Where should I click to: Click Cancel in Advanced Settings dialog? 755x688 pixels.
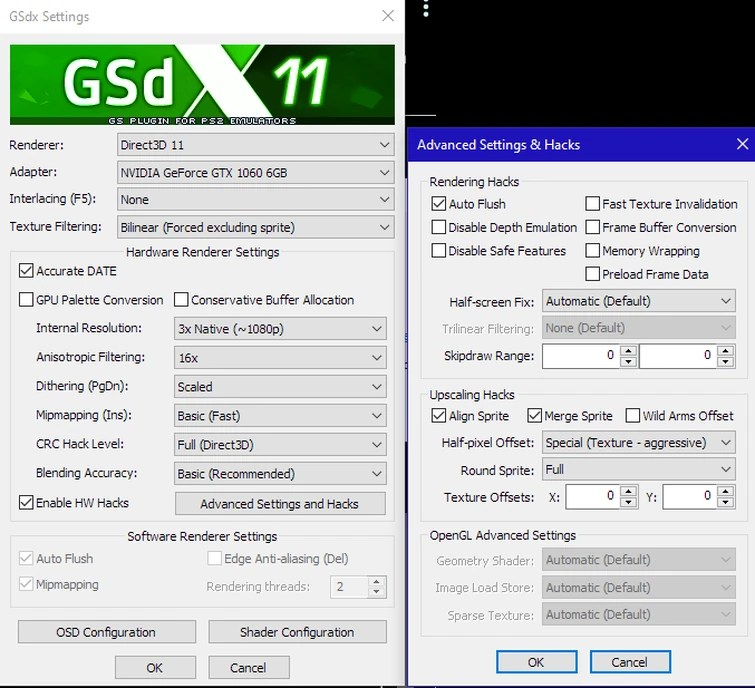tap(630, 662)
